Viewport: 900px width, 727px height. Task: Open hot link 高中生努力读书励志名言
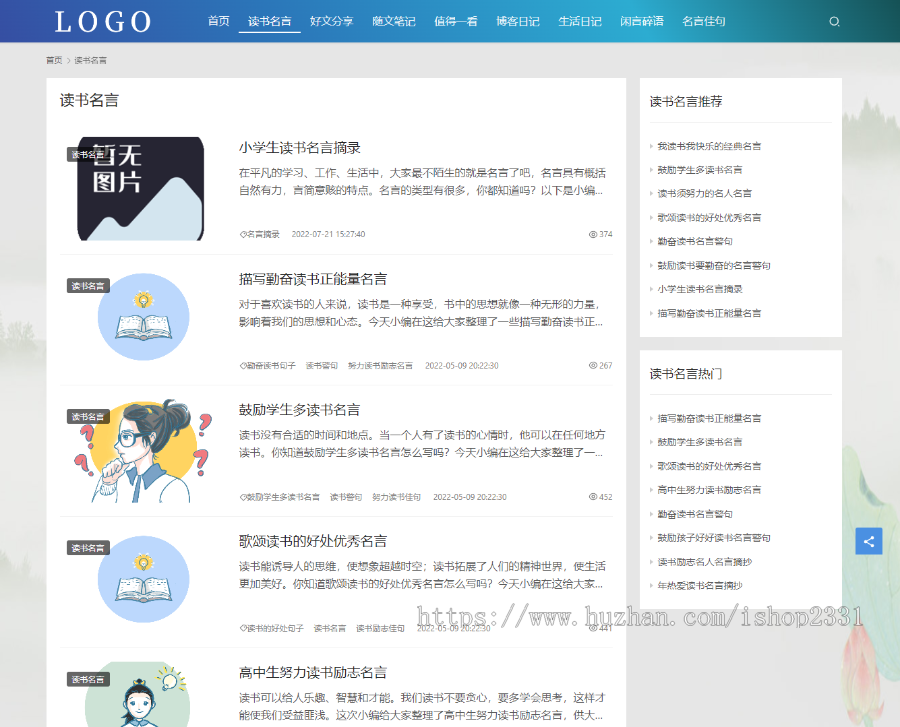709,490
